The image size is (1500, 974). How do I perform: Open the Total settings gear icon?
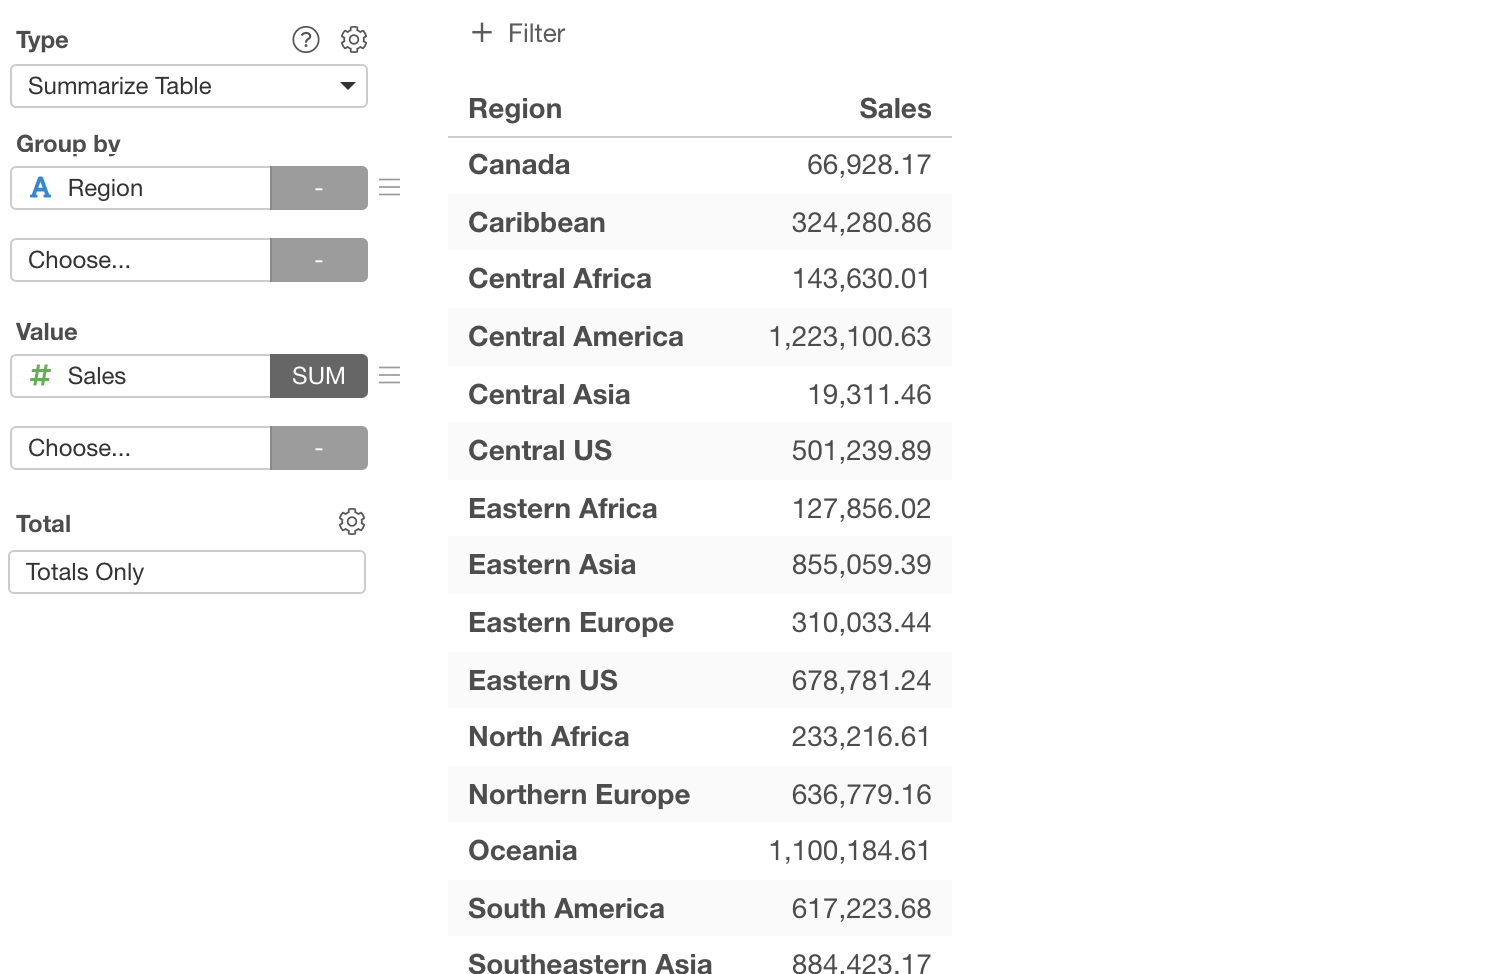click(x=352, y=522)
